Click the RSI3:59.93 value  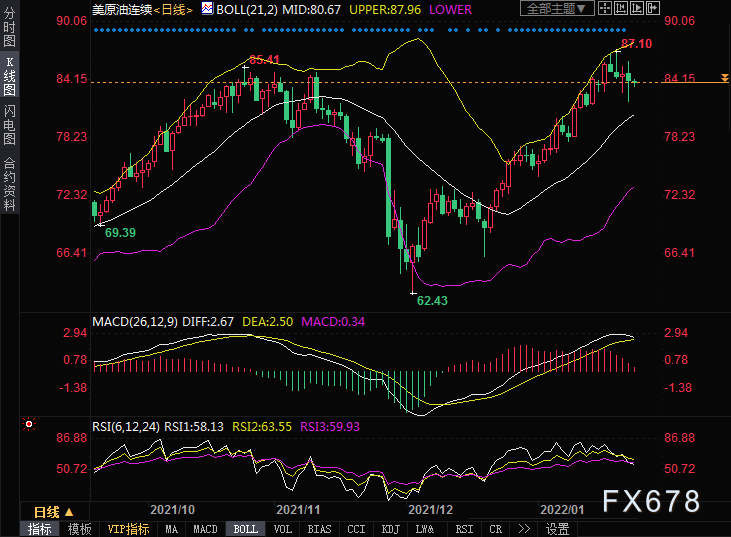point(330,427)
